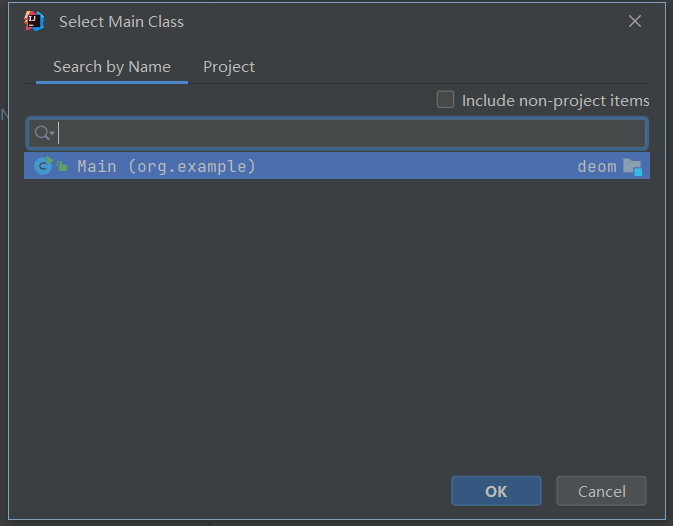Click the magnifier search icon
Screen dimensions: 673x526
(x=42, y=133)
